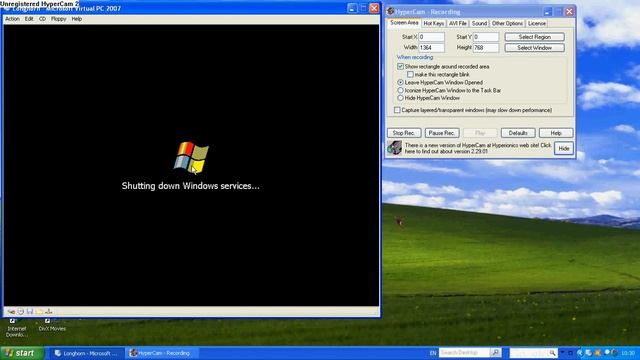This screenshot has height=360, width=640.
Task: Minimize the HyperCam window
Action: pyautogui.click(x=547, y=12)
